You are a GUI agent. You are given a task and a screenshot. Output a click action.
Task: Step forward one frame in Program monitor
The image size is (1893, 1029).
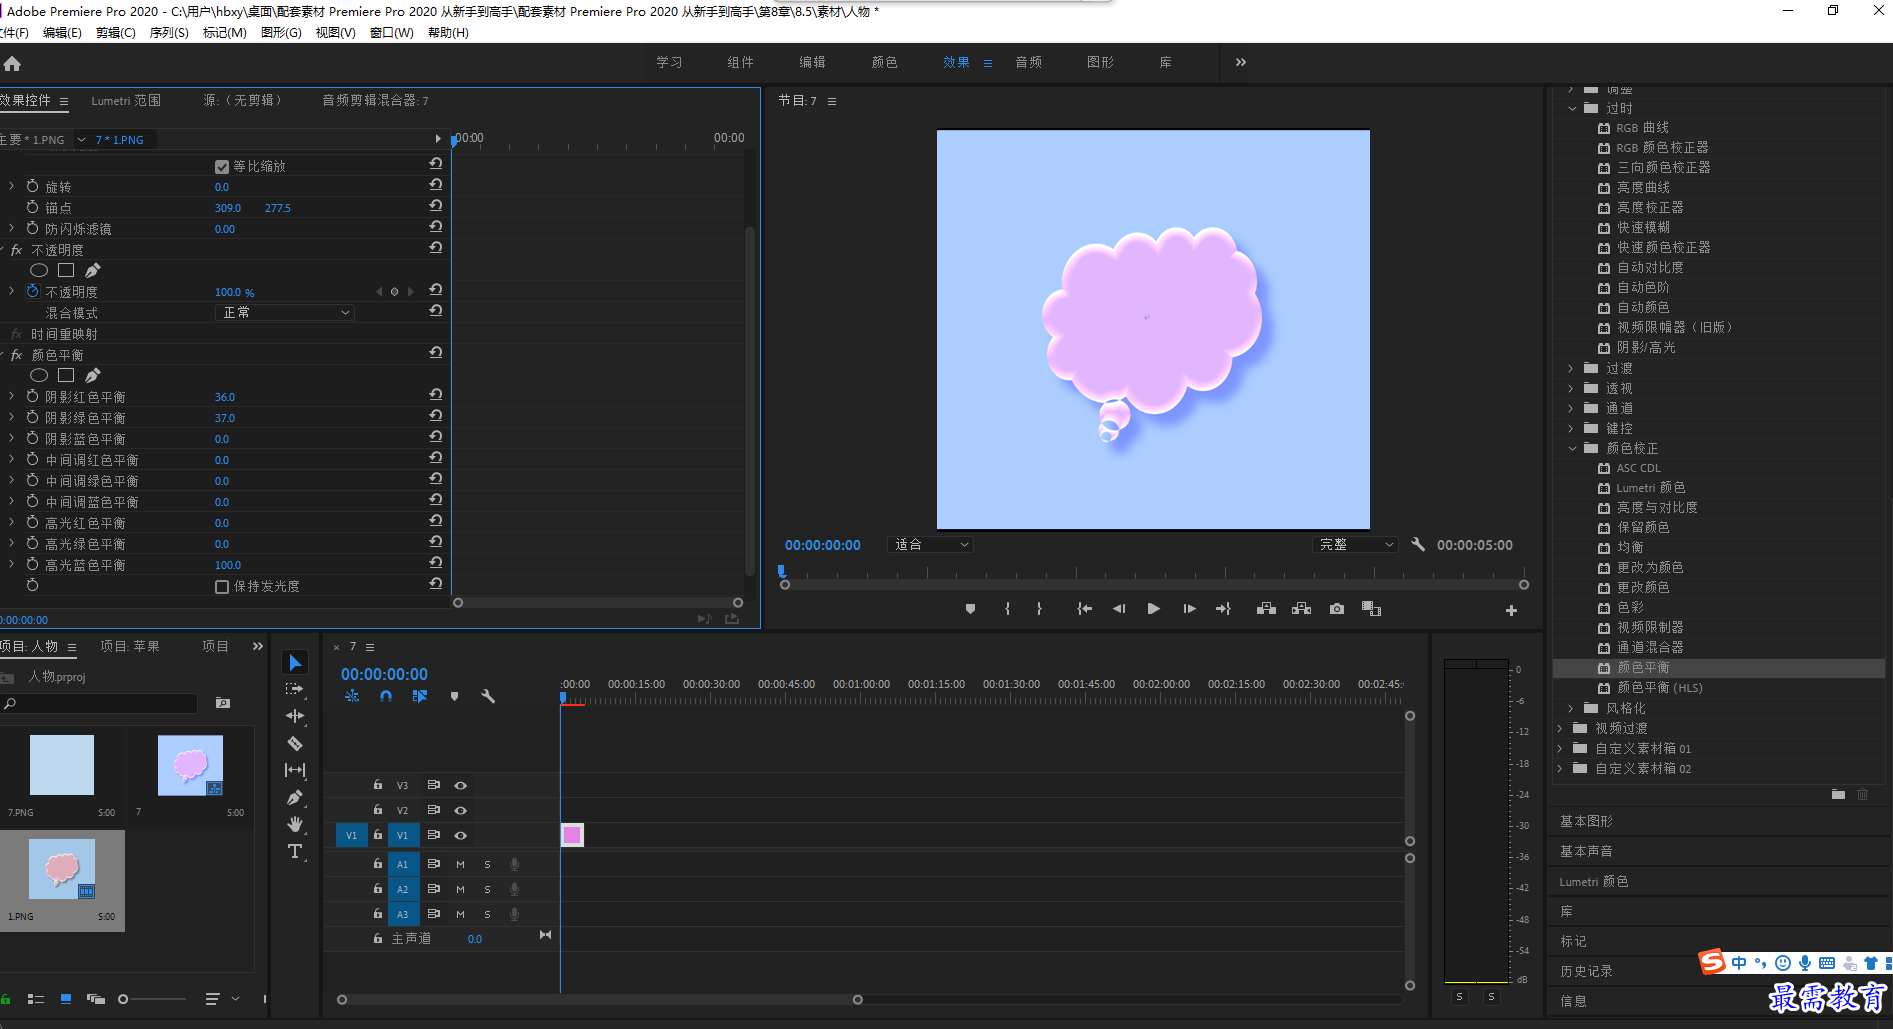1189,609
